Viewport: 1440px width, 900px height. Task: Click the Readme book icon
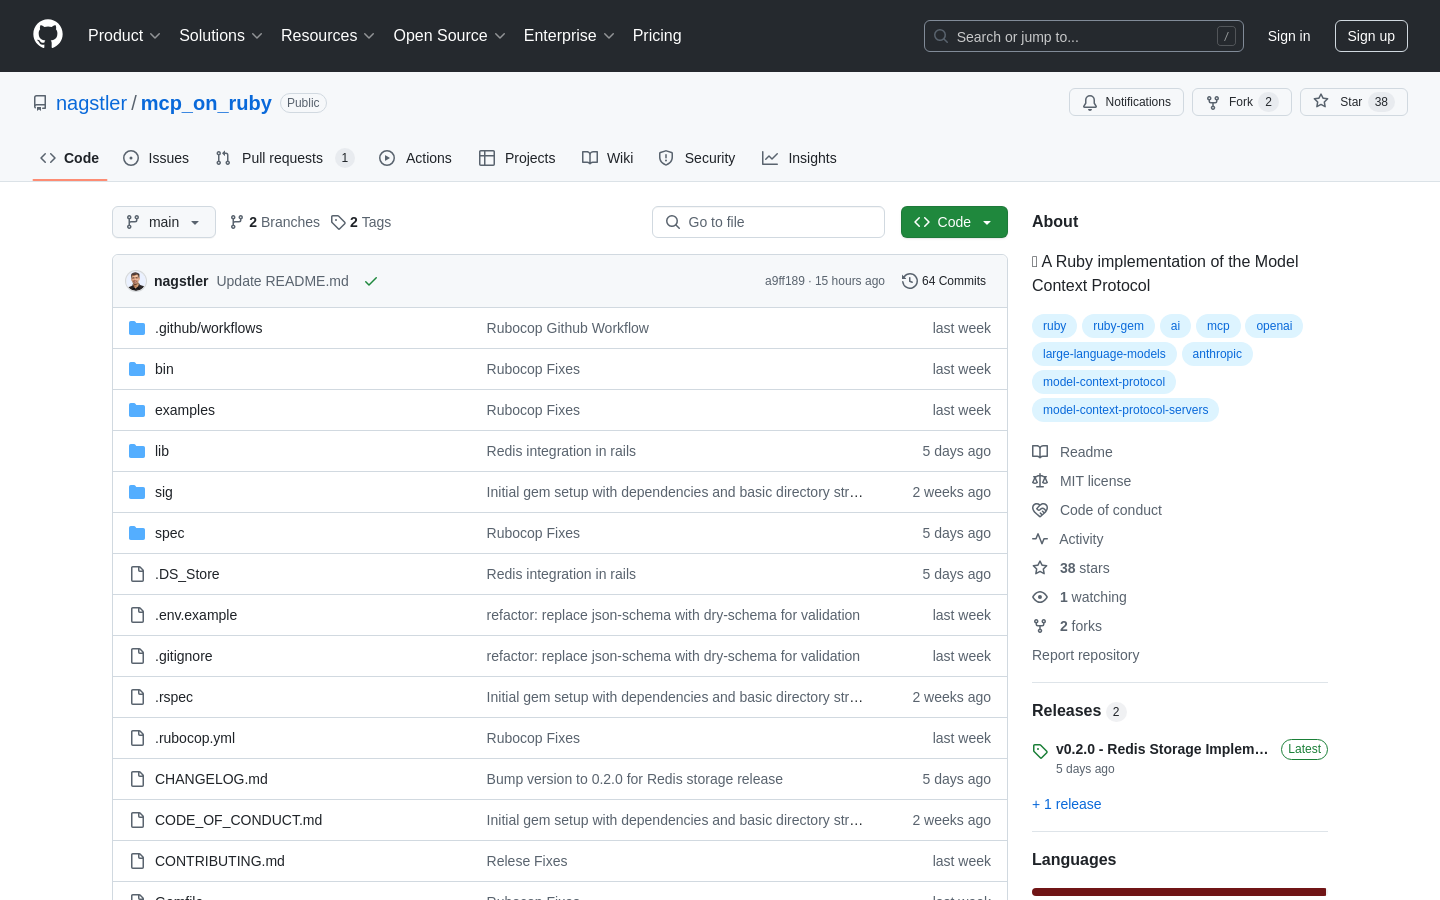pyautogui.click(x=1040, y=452)
